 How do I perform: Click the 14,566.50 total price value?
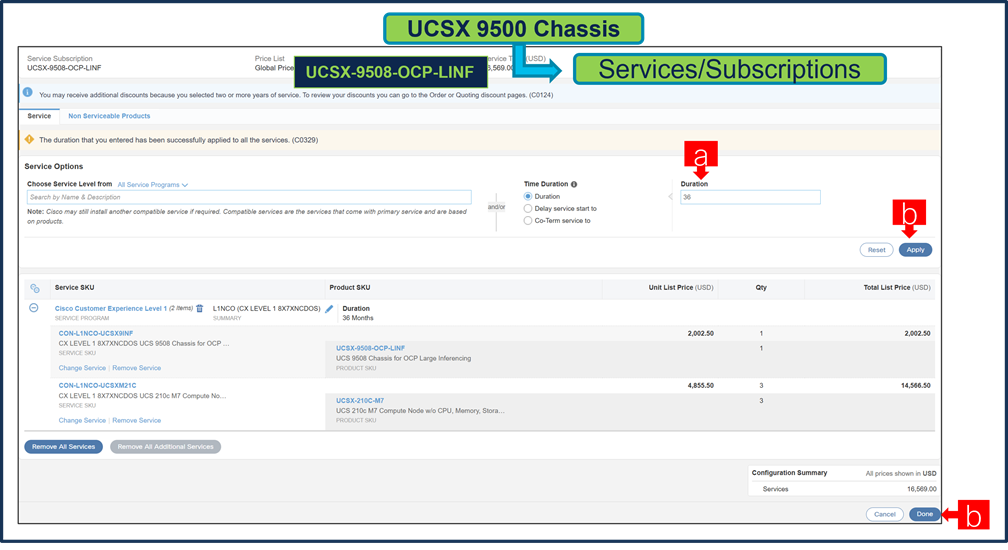click(x=915, y=386)
